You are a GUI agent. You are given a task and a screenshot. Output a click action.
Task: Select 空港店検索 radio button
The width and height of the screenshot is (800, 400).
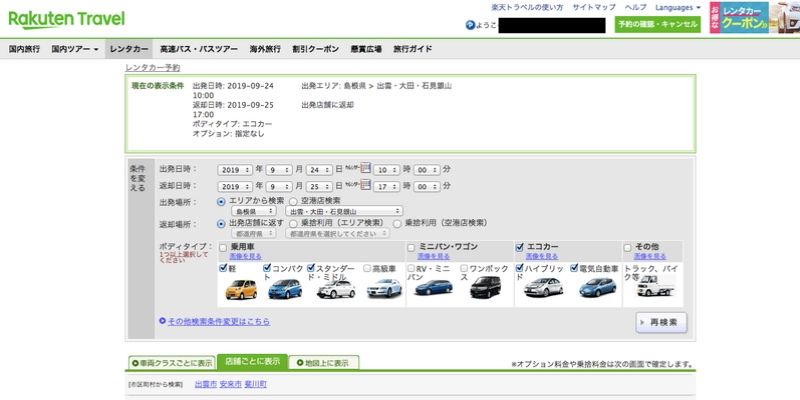tap(293, 202)
